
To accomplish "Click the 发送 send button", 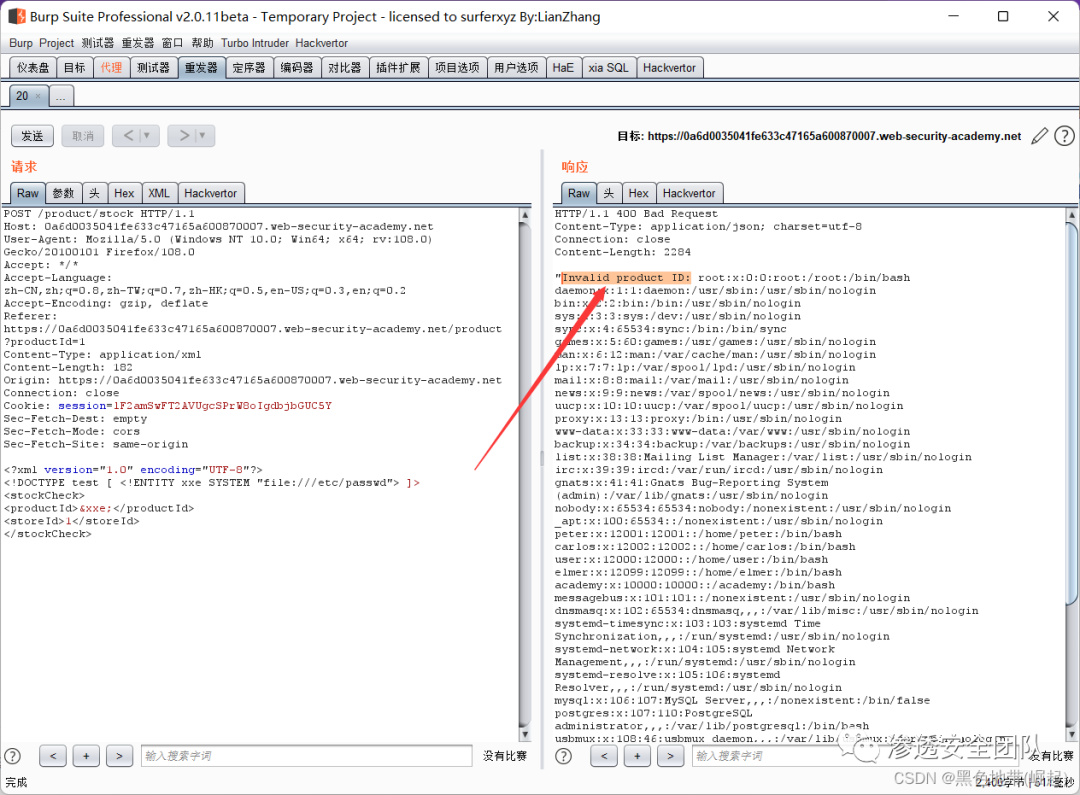I will tap(32, 136).
